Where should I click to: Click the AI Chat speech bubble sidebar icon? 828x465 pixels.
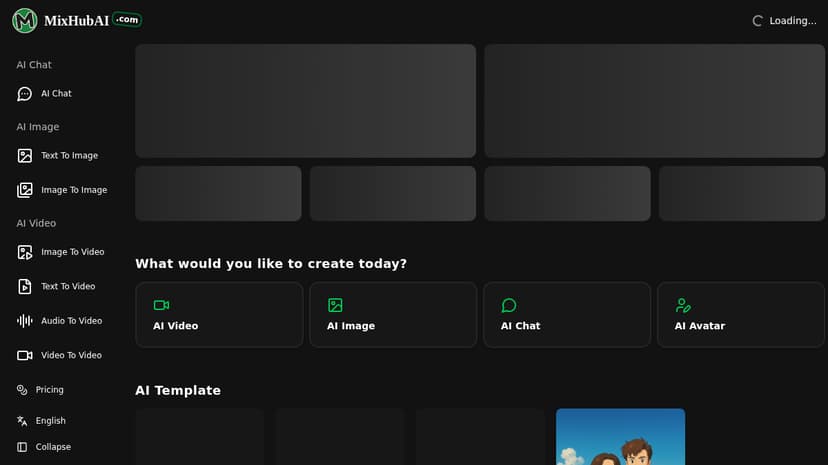click(x=24, y=93)
